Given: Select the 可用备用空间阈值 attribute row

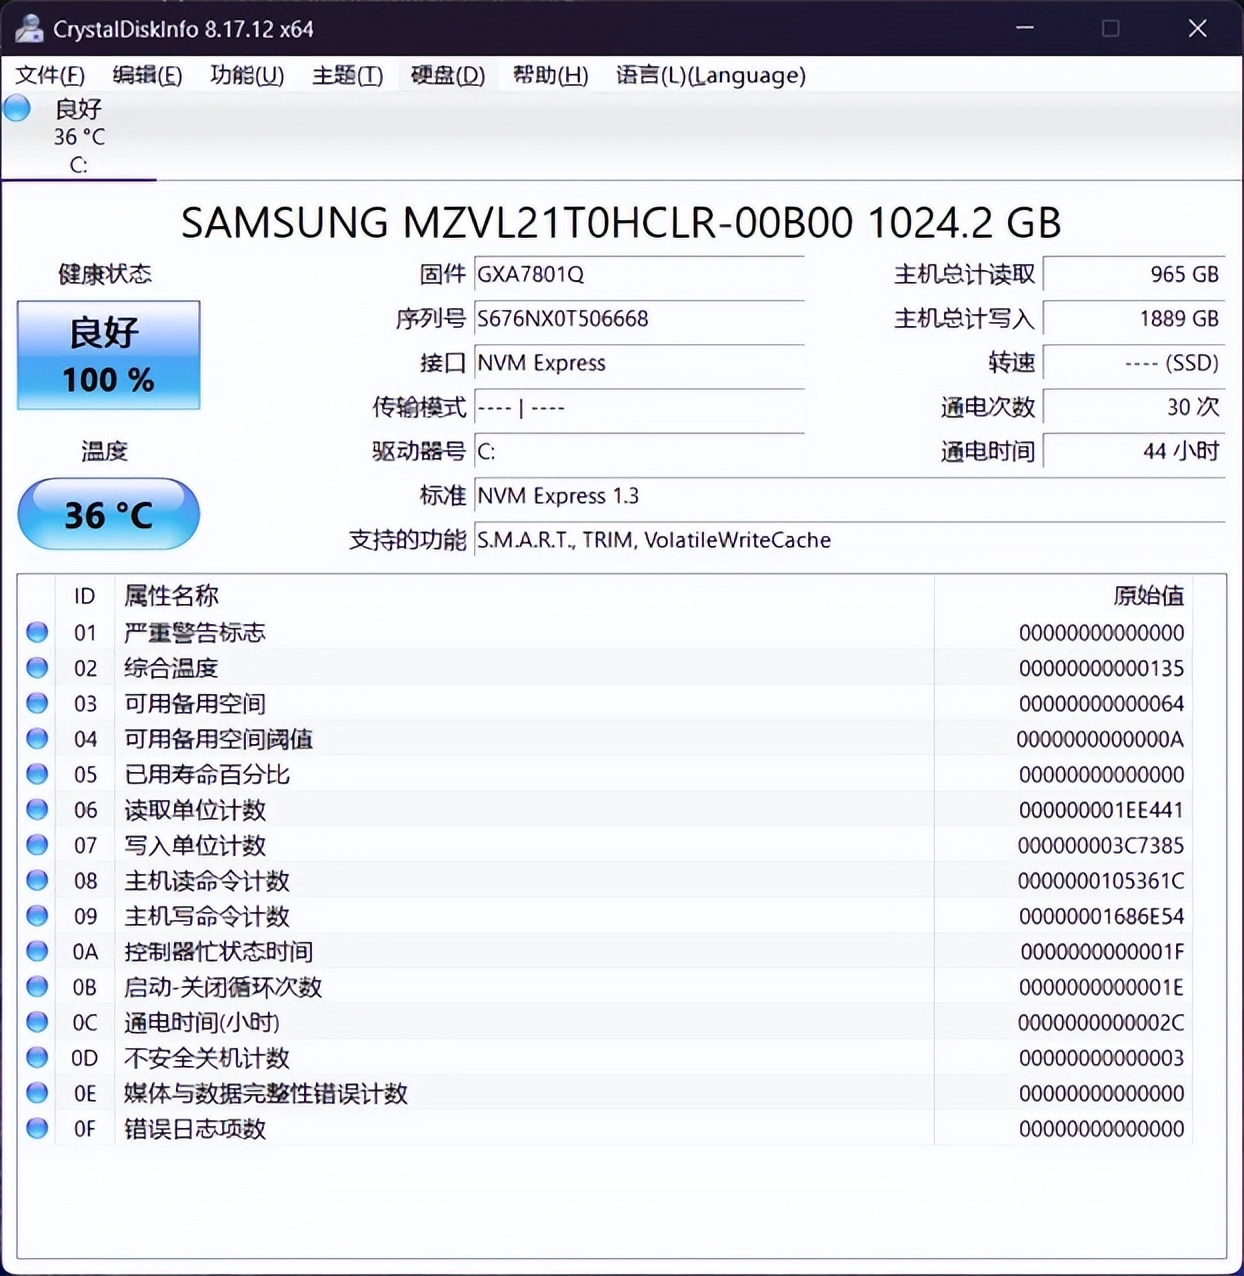Looking at the screenshot, I should (605, 738).
